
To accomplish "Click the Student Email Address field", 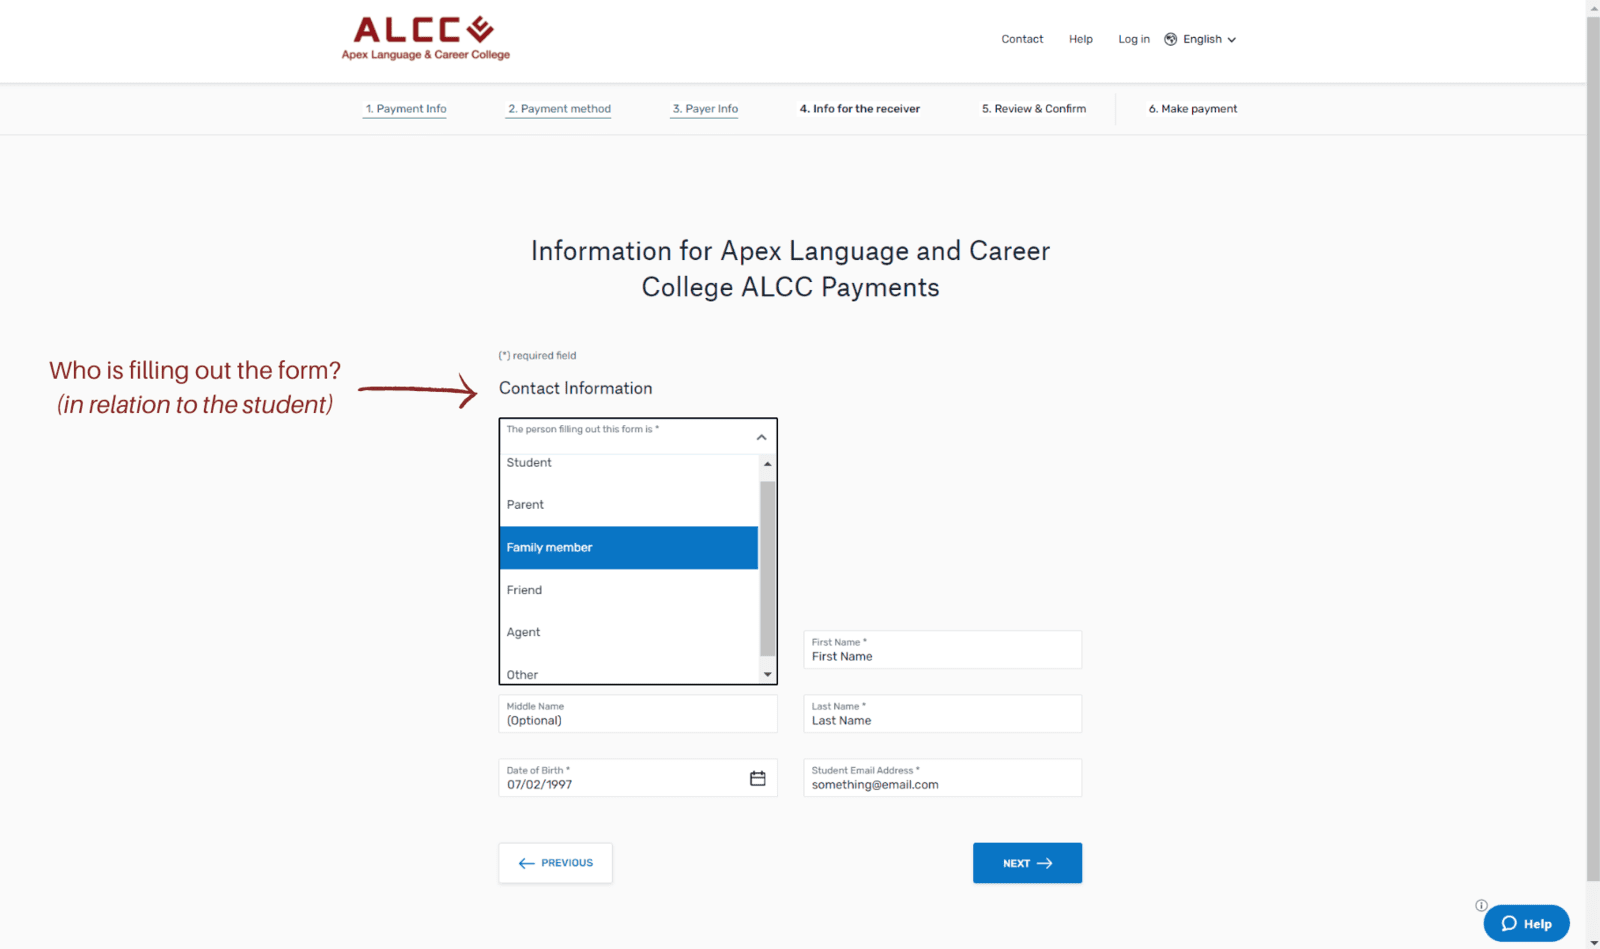I will [943, 778].
